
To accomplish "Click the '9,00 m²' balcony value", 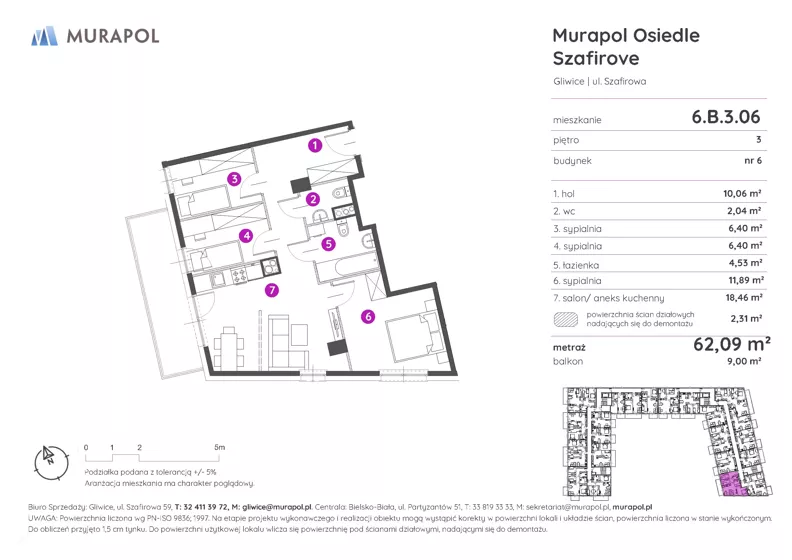I will point(745,361).
